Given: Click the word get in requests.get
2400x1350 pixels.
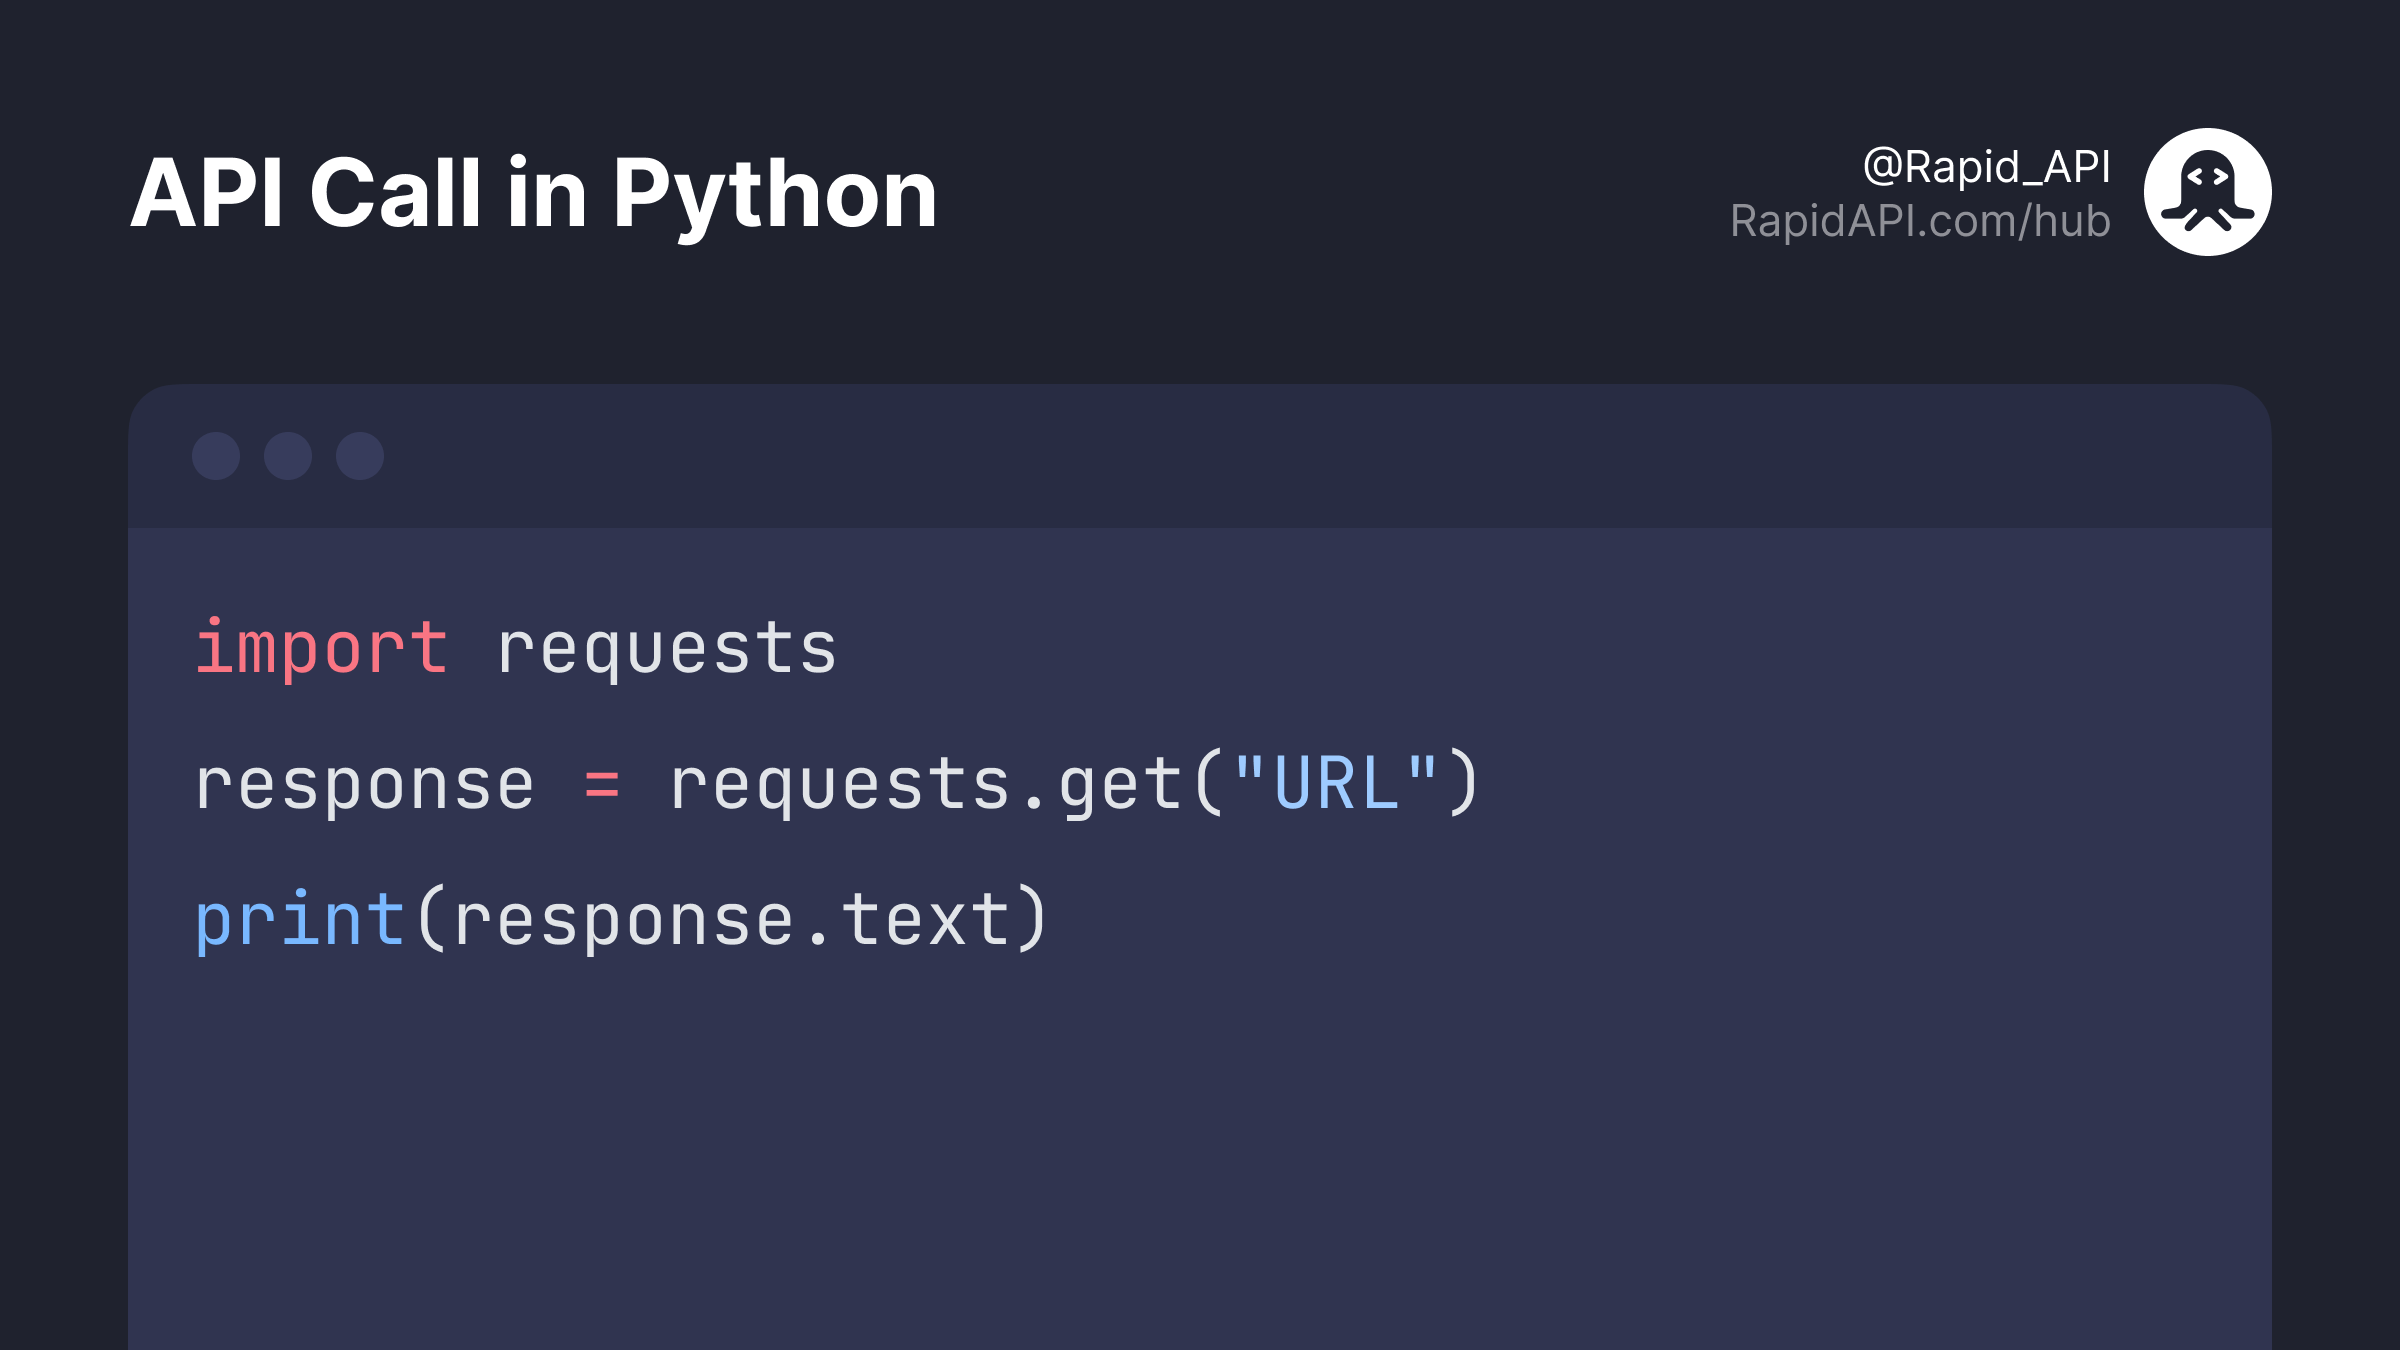Looking at the screenshot, I should (x=1121, y=785).
